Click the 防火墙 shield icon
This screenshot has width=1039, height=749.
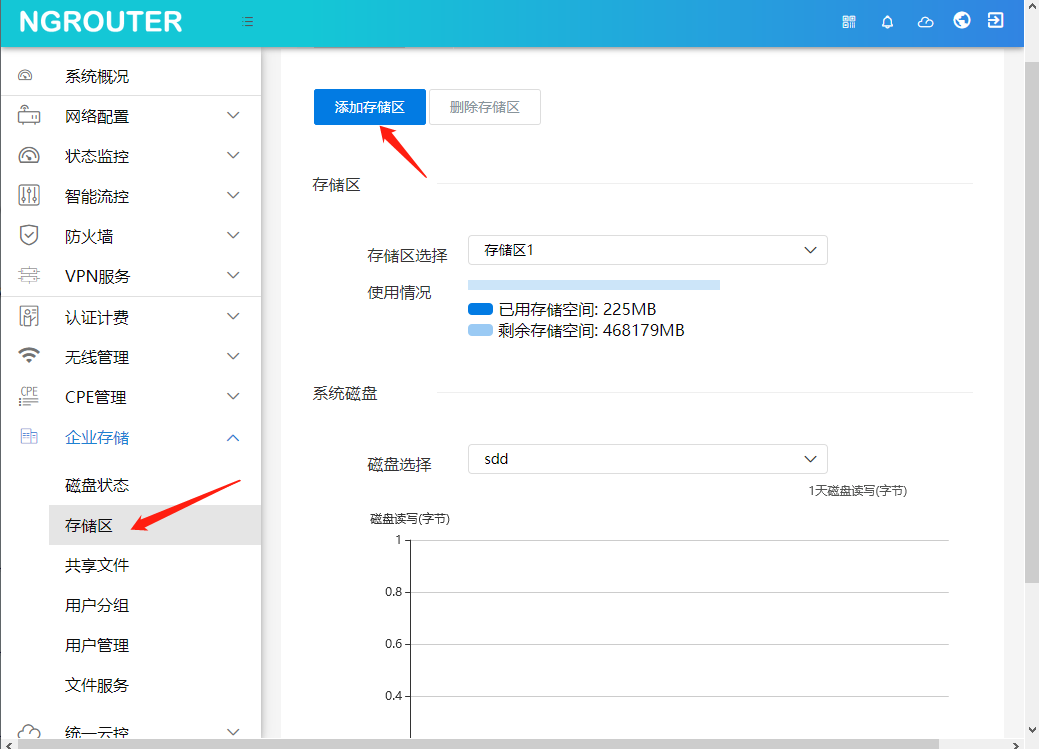pos(29,236)
